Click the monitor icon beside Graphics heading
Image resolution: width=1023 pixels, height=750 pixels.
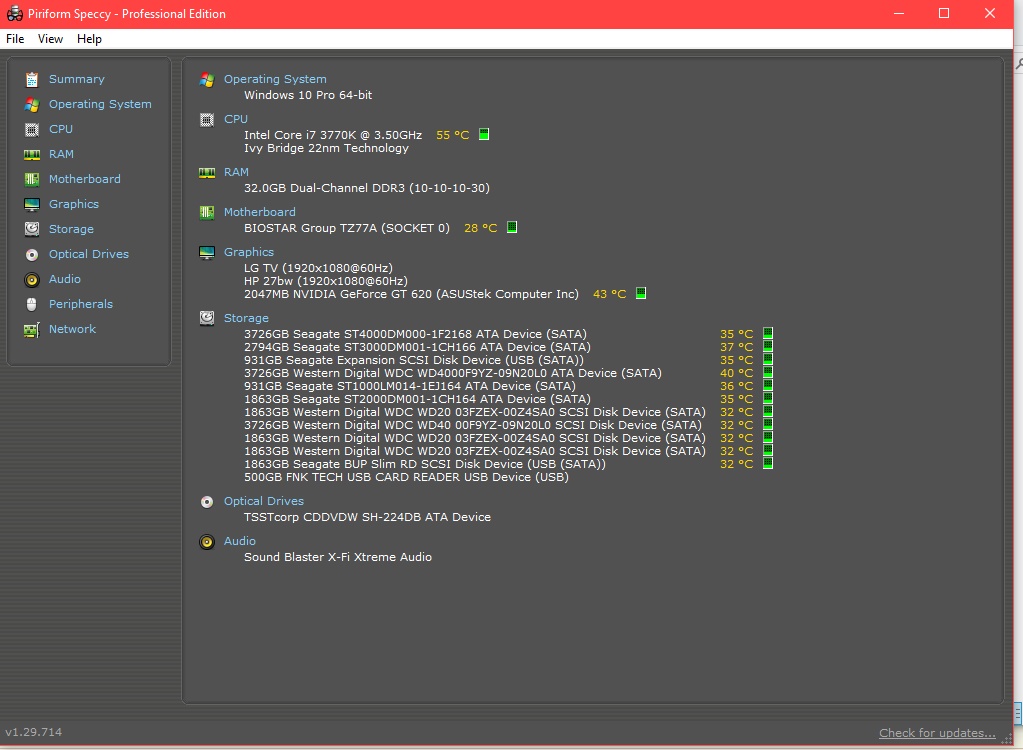pos(207,252)
